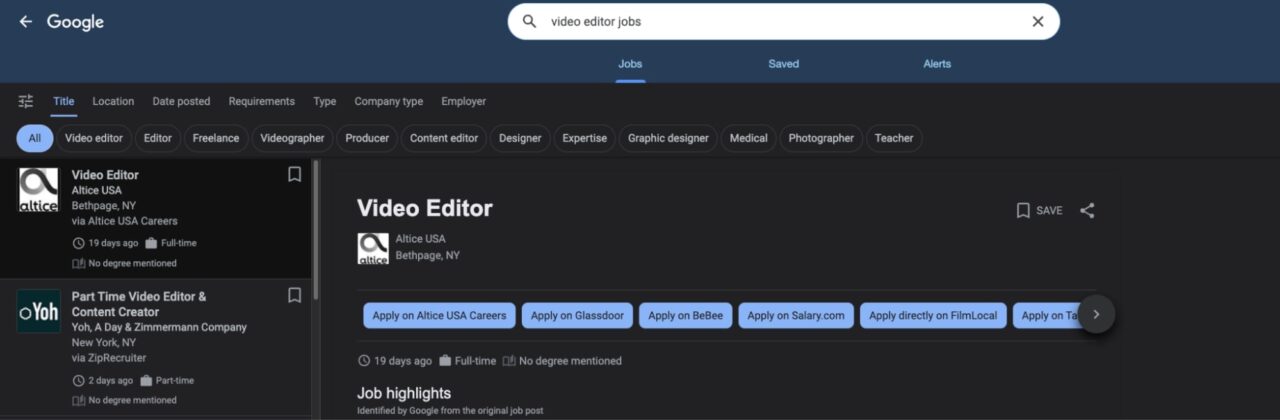Filter by Video editor chip
Viewport: 1280px width, 420px height.
tap(94, 138)
